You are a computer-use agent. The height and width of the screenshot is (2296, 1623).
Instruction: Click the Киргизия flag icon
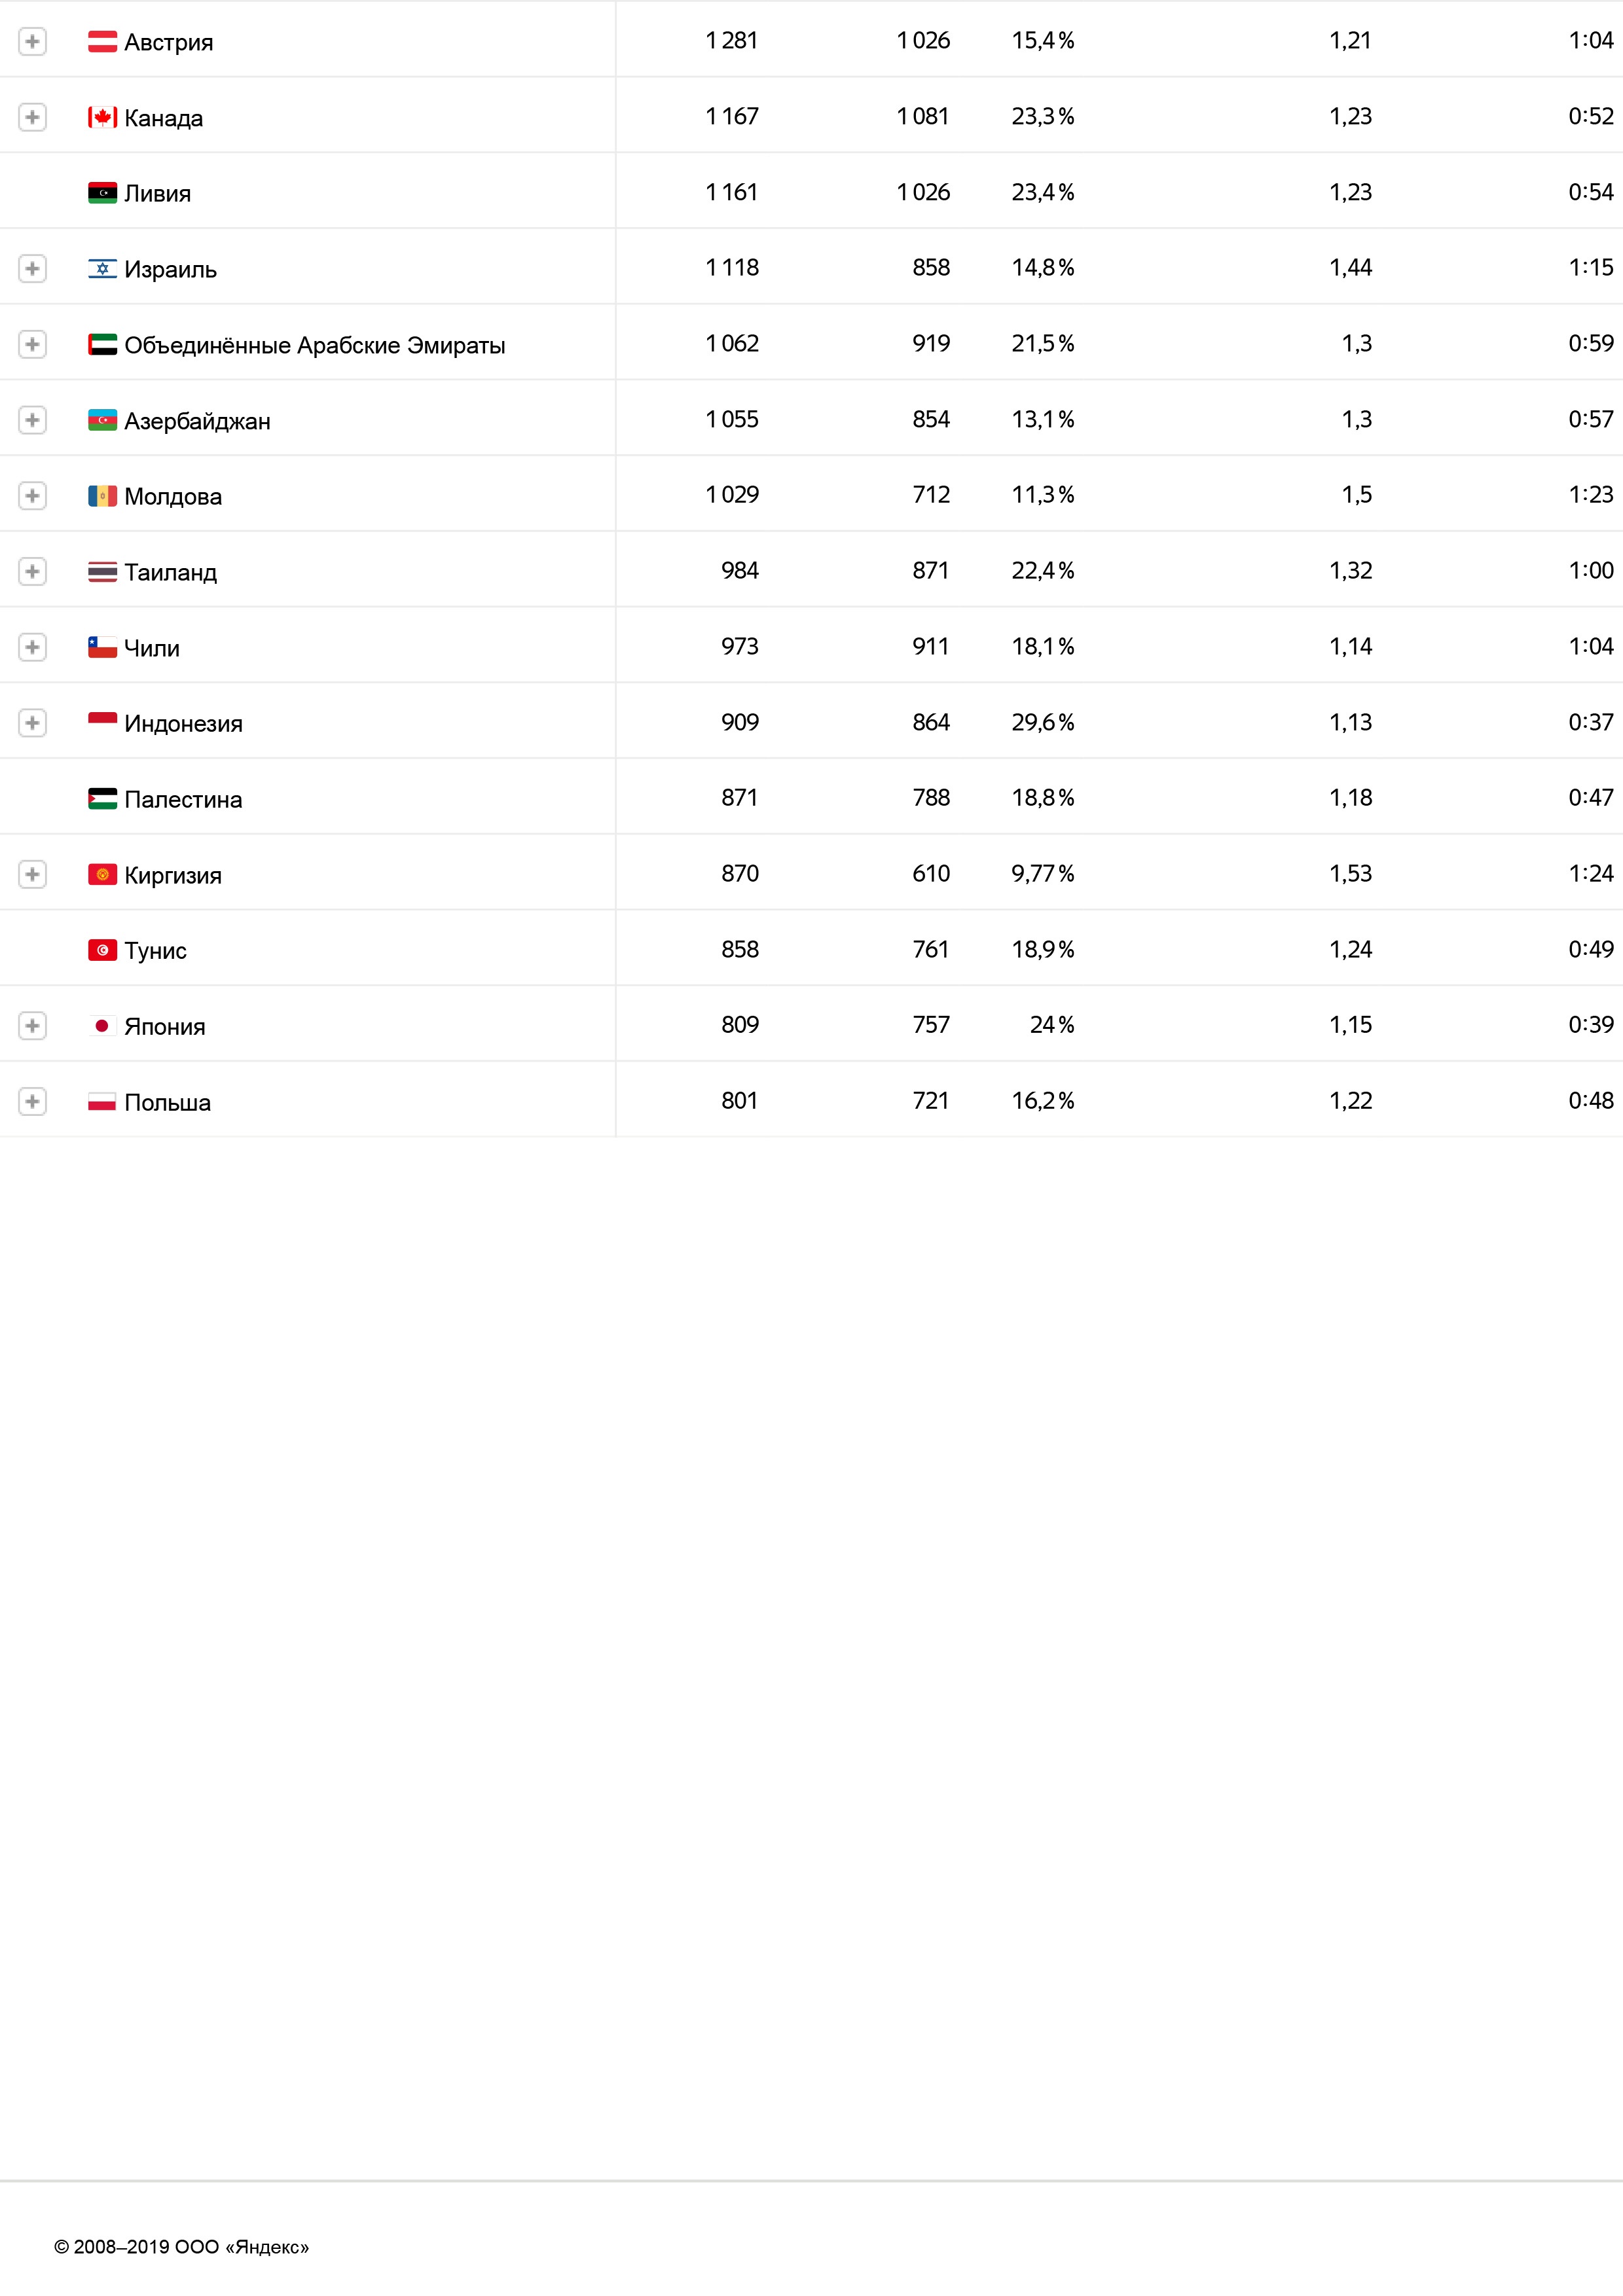102,875
